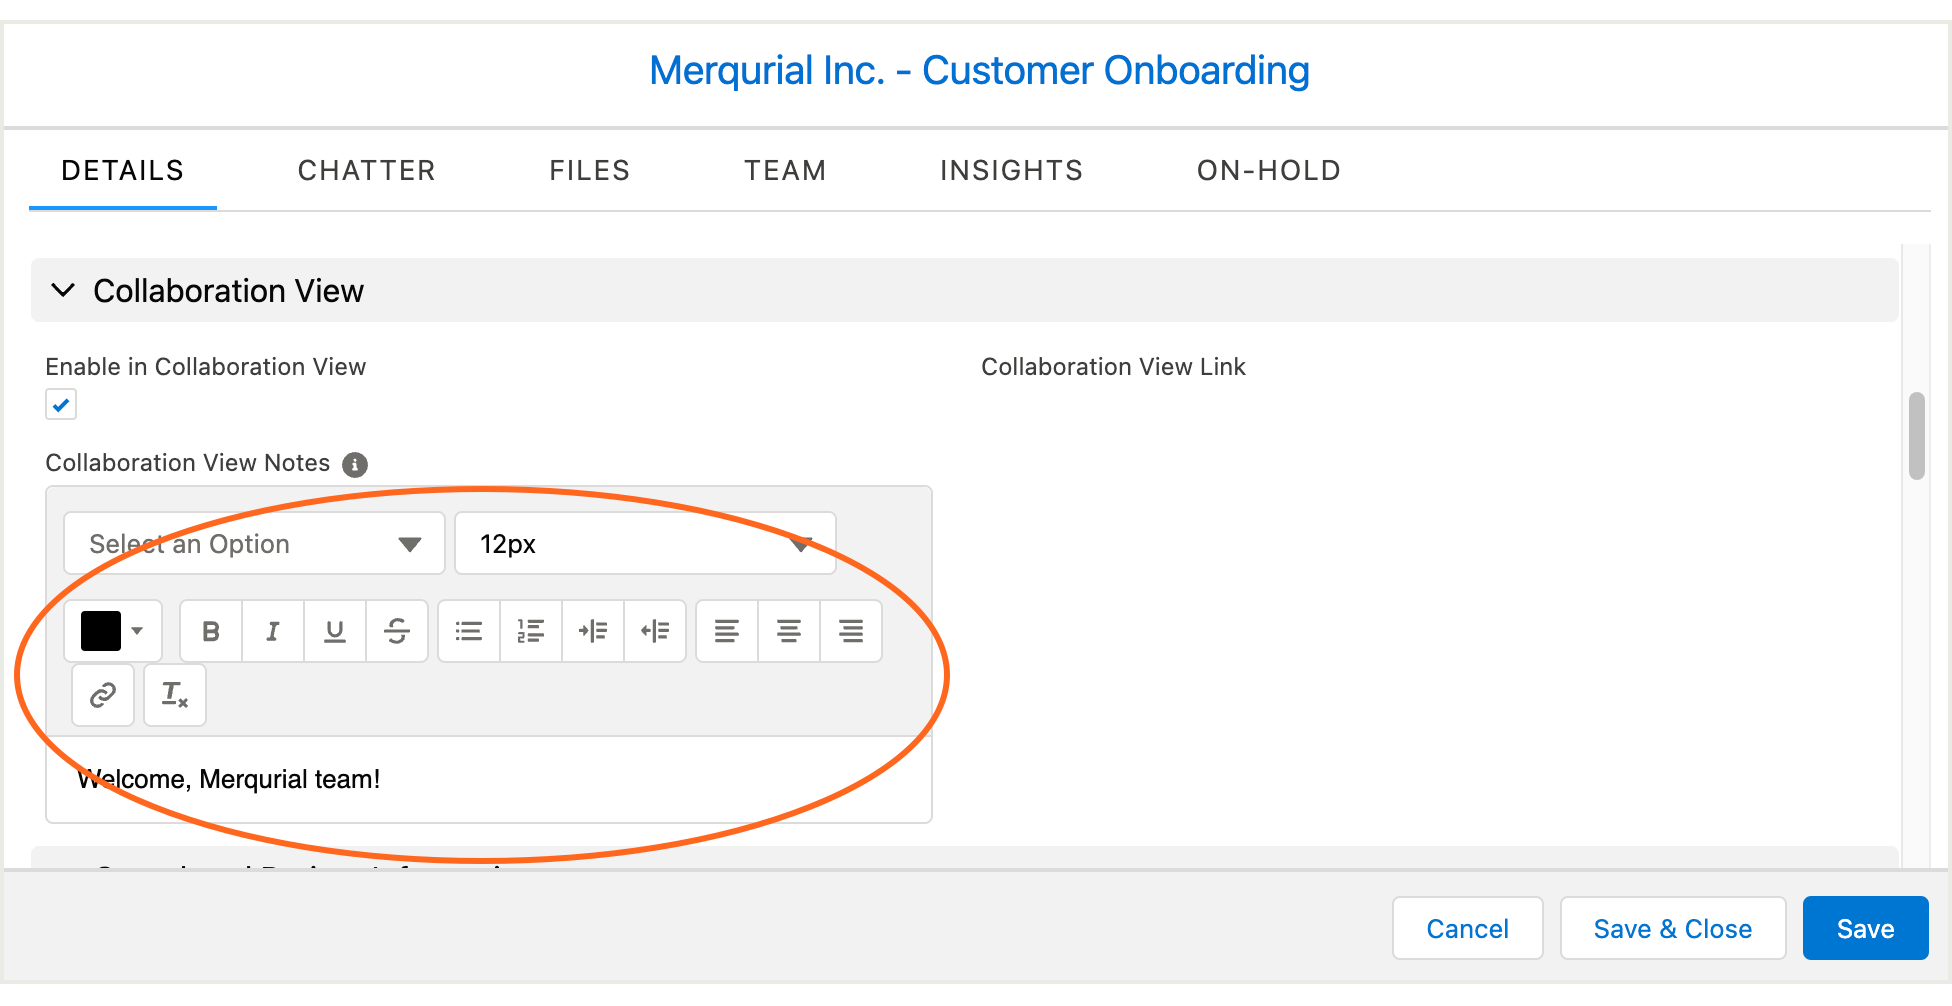Viewport: 1952px width, 1006px height.
Task: Switch to the Chatter tab
Action: click(x=366, y=170)
